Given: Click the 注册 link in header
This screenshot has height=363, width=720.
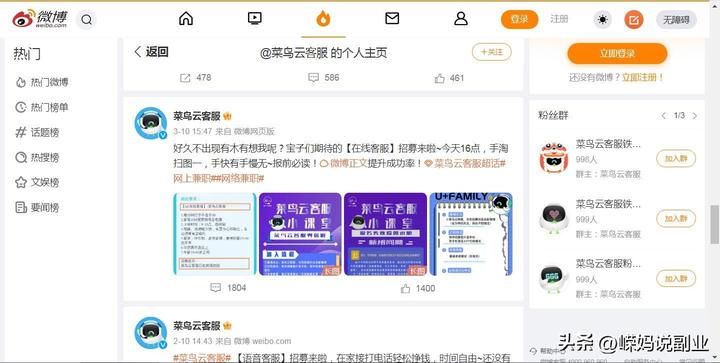Looking at the screenshot, I should point(559,19).
